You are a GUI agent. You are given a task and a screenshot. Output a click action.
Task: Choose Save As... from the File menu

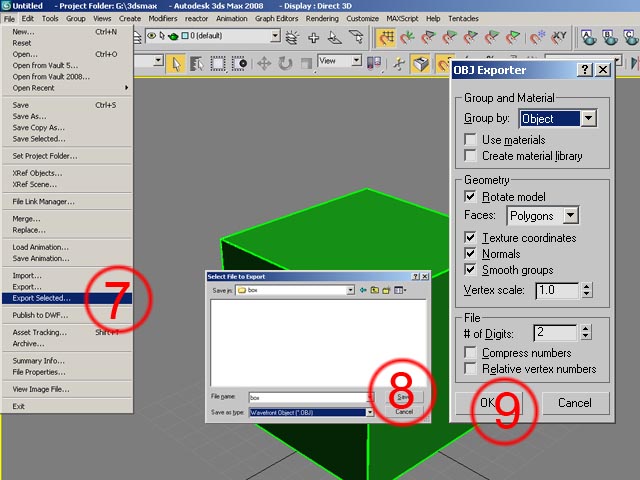67,116
